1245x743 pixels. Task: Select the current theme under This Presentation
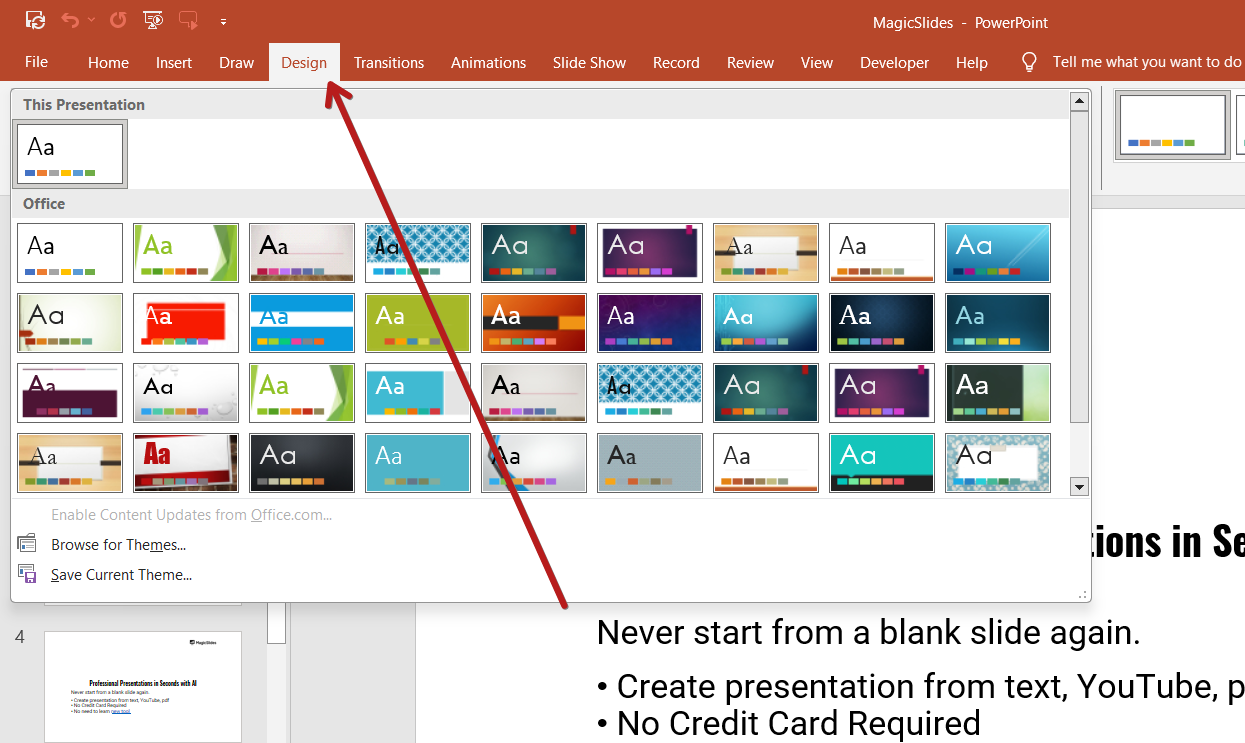(70, 154)
